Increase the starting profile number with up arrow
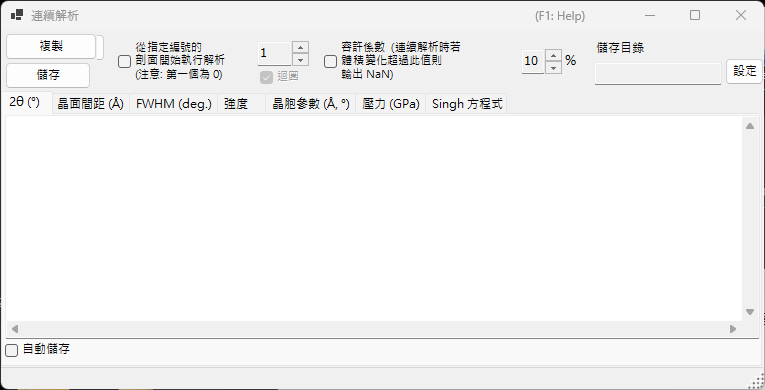 point(301,47)
